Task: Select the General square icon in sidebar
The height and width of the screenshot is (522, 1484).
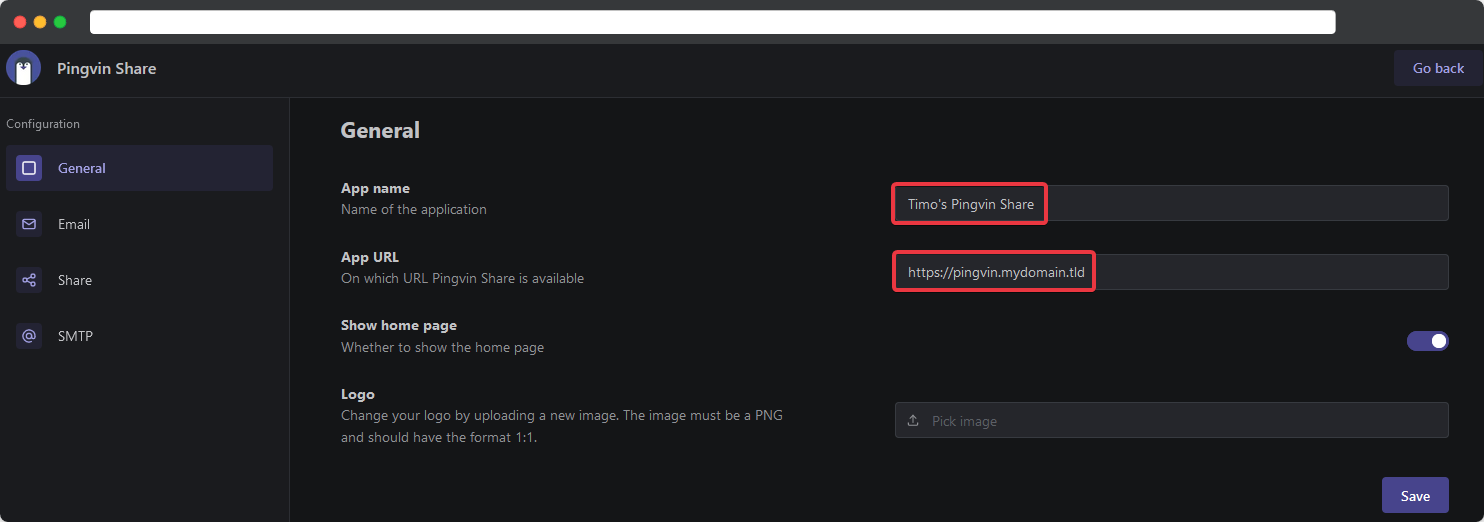Action: click(29, 168)
